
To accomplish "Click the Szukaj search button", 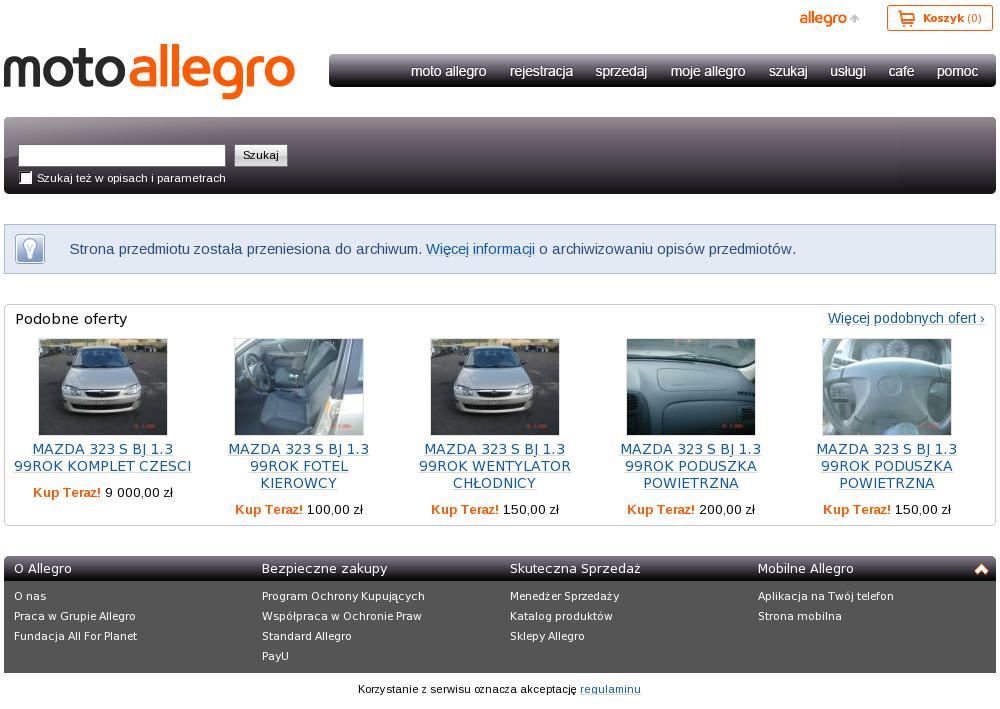I will click(261, 155).
